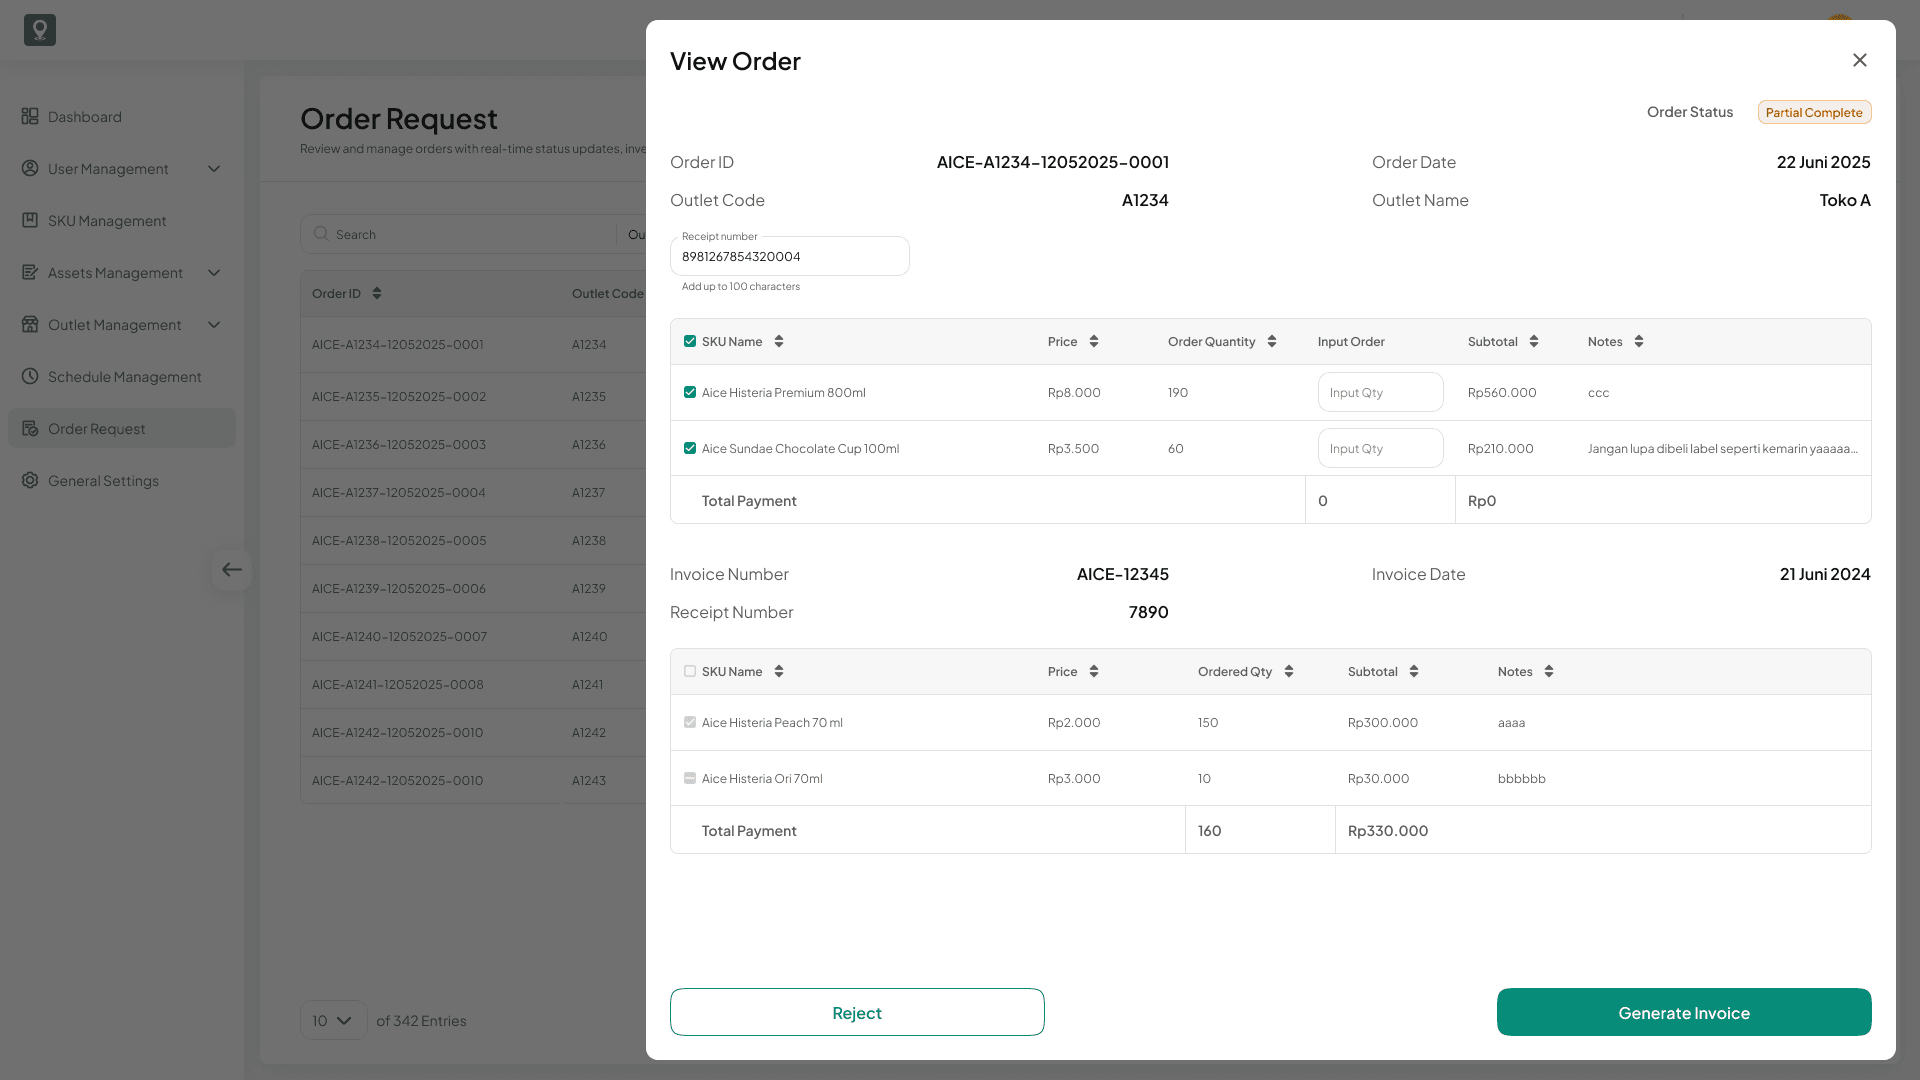Click the search magnifier icon
This screenshot has width=1920, height=1080.
(321, 233)
